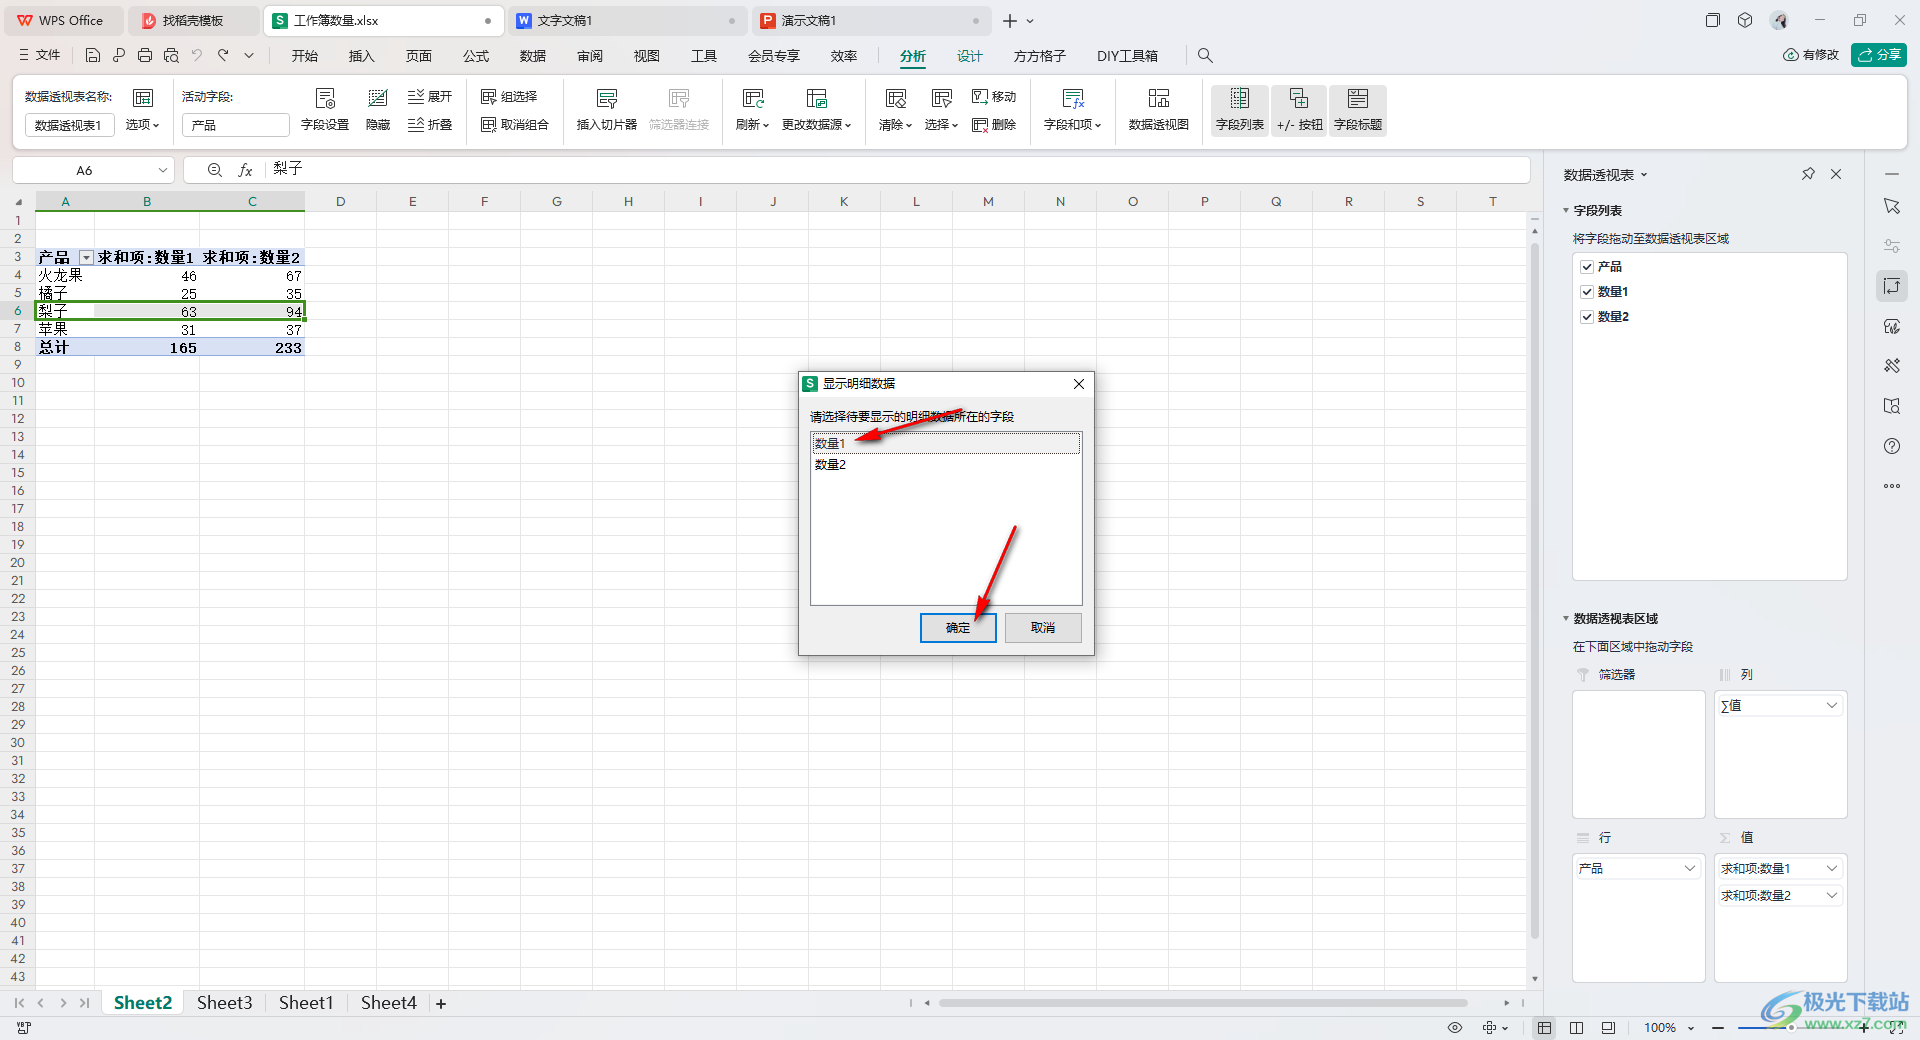Open 字段设置 field settings

click(x=325, y=110)
